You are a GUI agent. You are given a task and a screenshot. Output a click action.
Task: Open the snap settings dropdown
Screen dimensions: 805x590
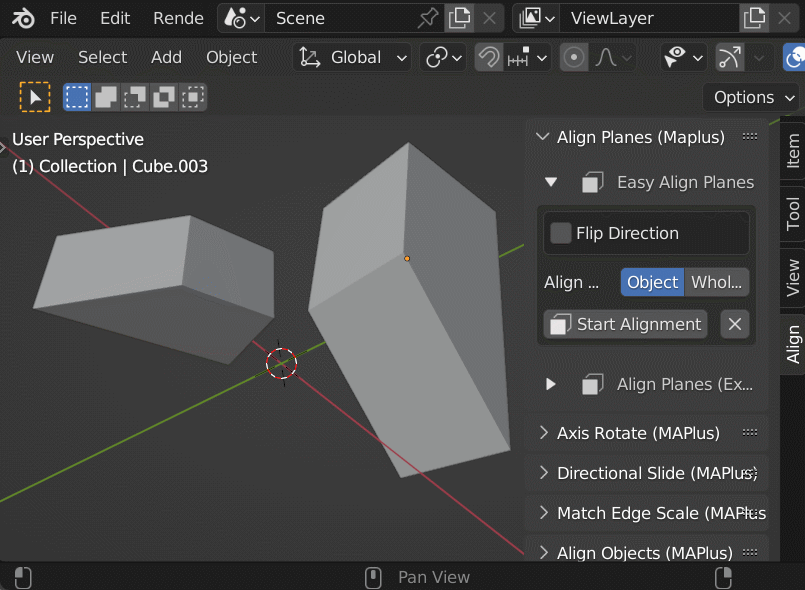(x=526, y=57)
